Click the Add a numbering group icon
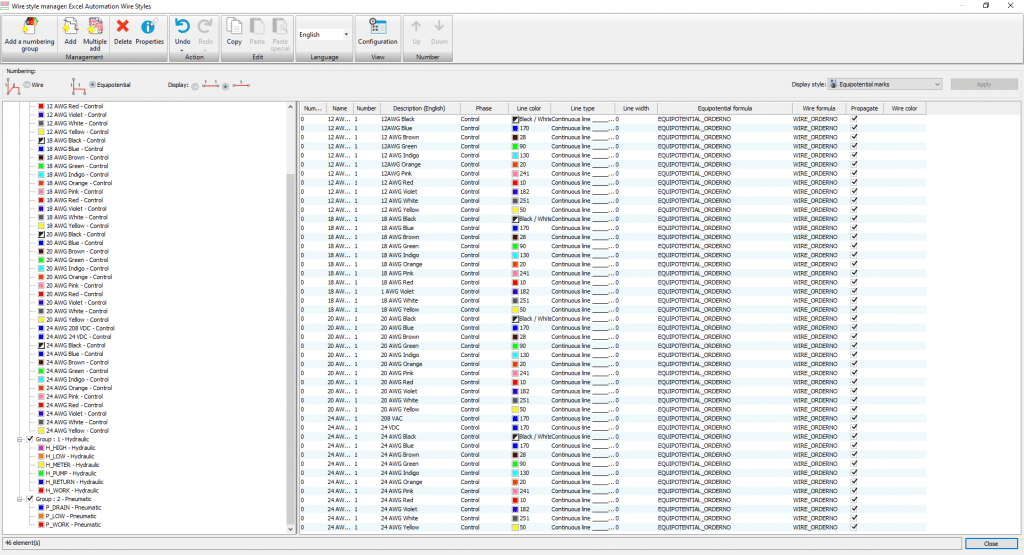 29,26
